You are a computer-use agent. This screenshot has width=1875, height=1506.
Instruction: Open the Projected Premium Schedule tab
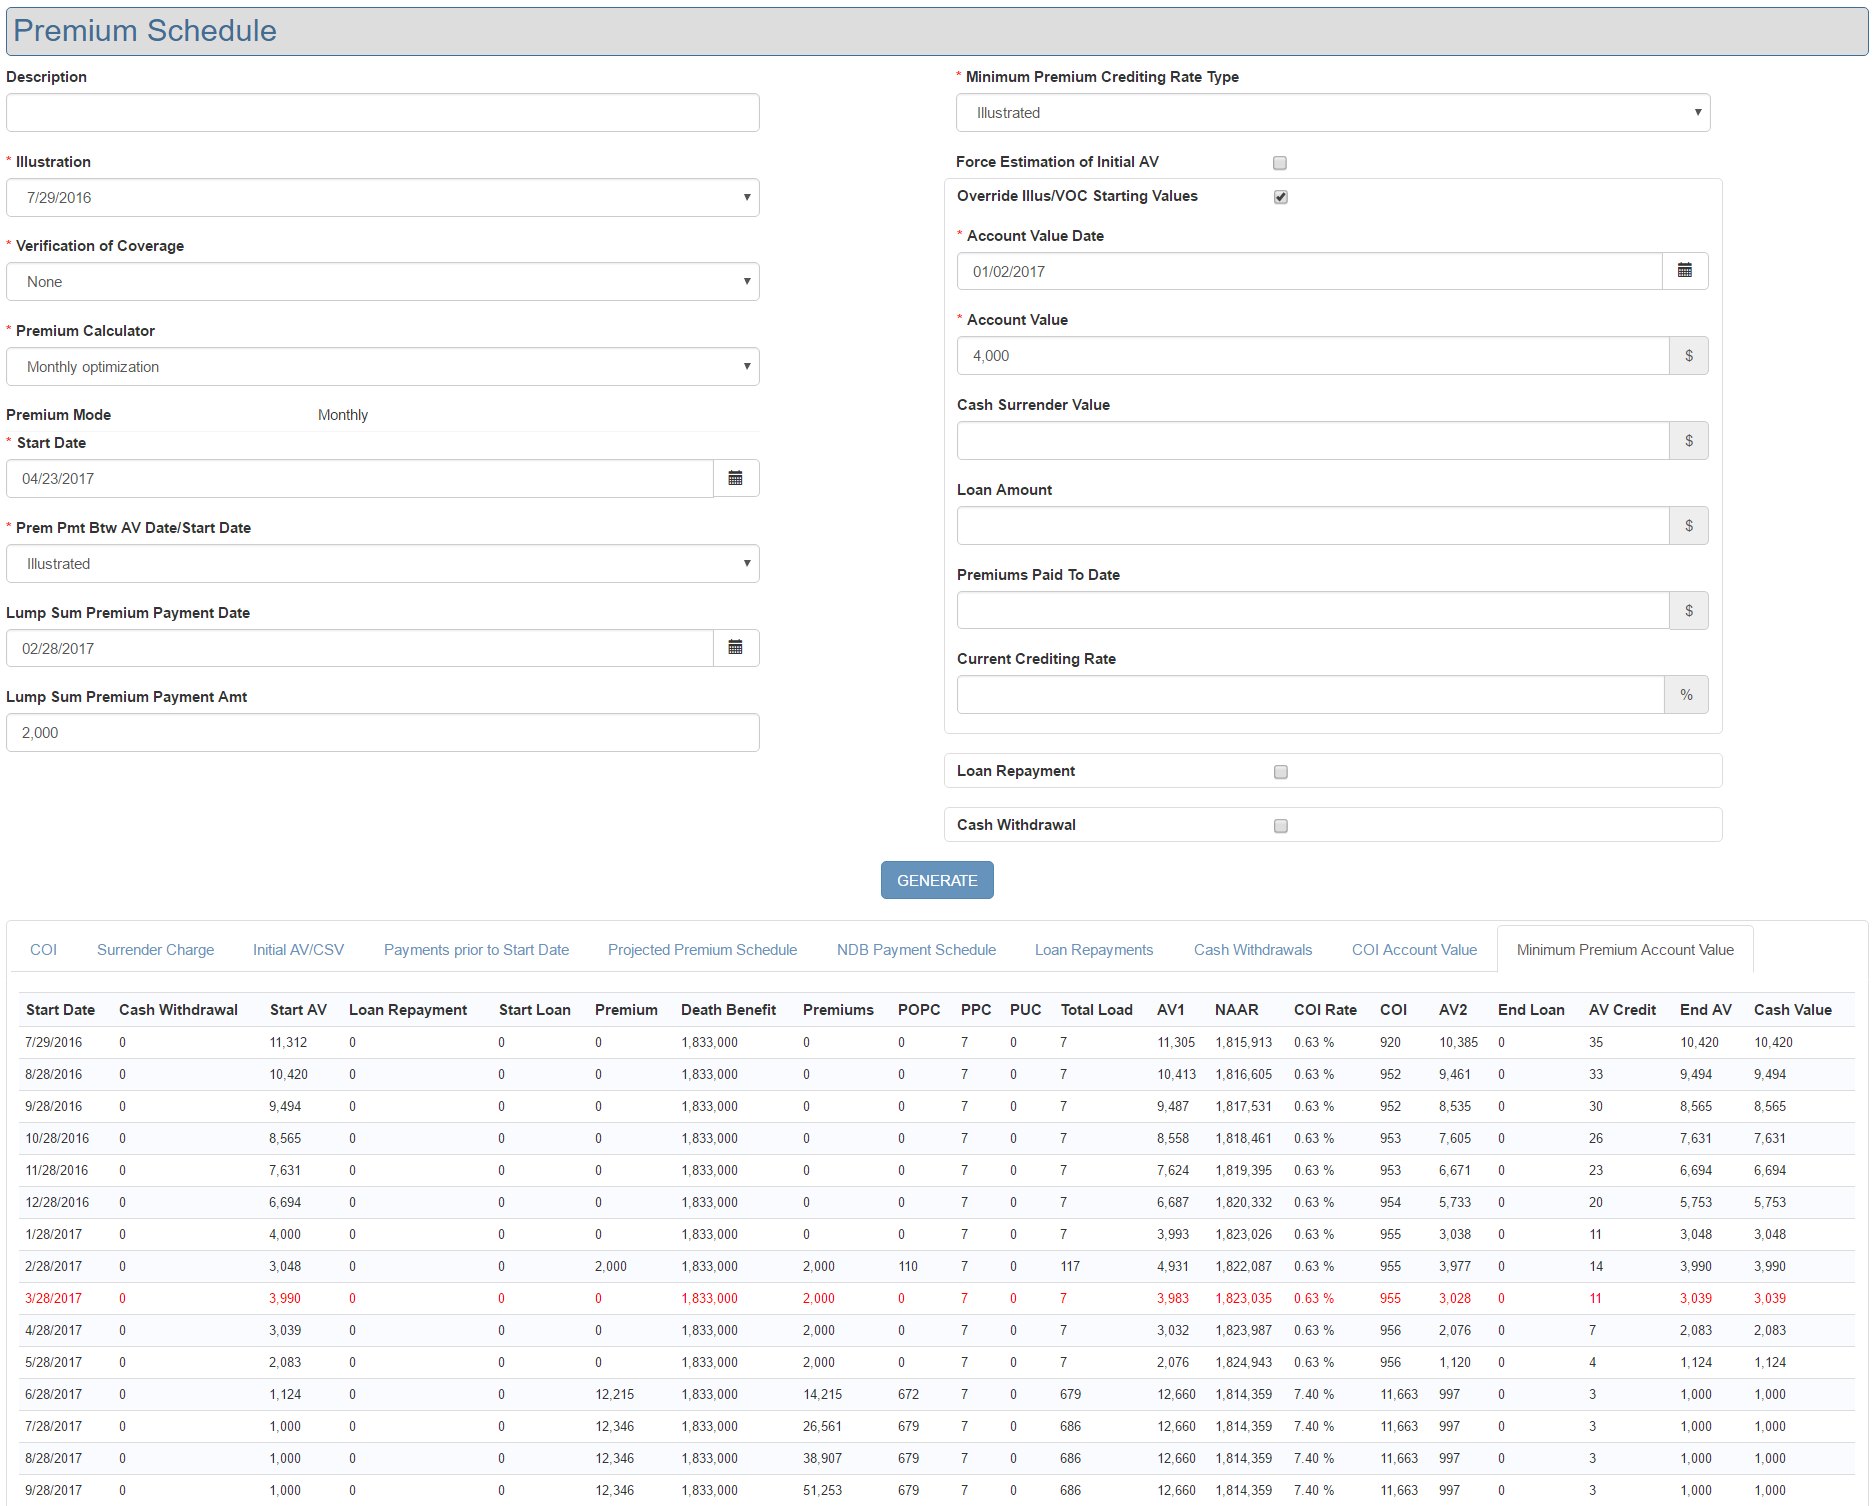tap(702, 950)
